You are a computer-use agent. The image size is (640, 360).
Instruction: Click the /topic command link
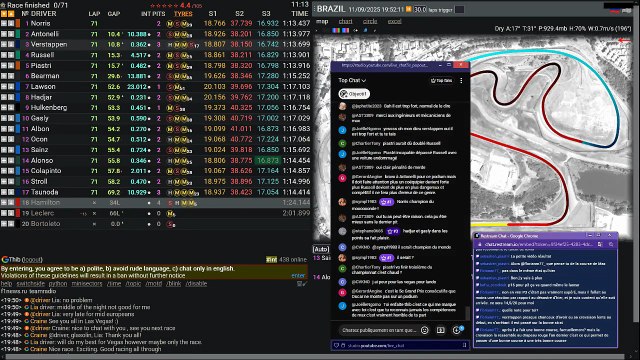tap(133, 284)
